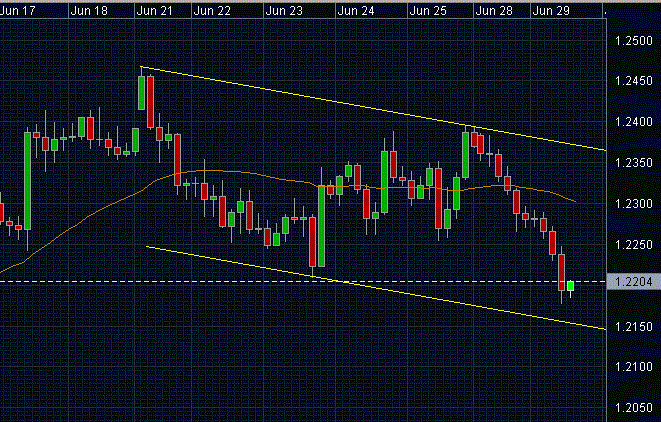Click the 1.2150 price axis label
The height and width of the screenshot is (422, 661).
(x=634, y=327)
